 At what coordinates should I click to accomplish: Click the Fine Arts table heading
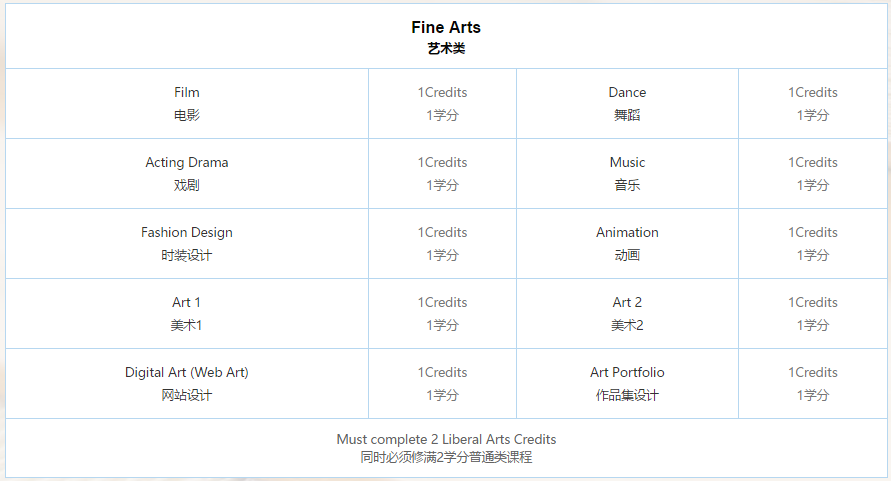[446, 28]
